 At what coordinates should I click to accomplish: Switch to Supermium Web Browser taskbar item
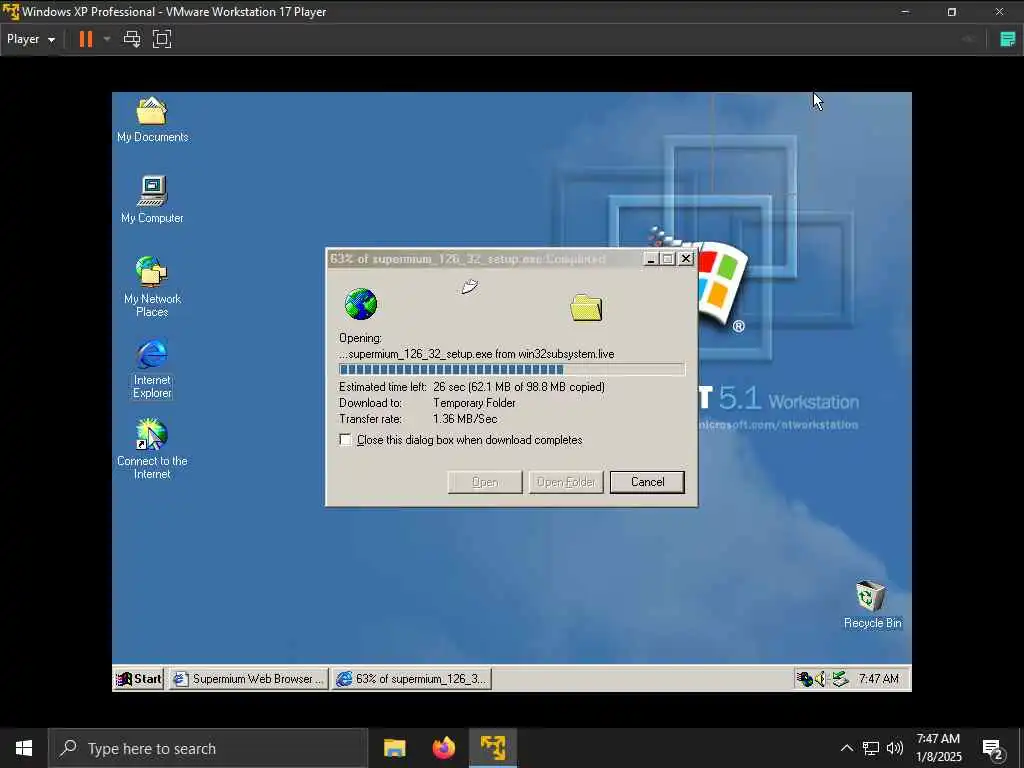pos(249,679)
